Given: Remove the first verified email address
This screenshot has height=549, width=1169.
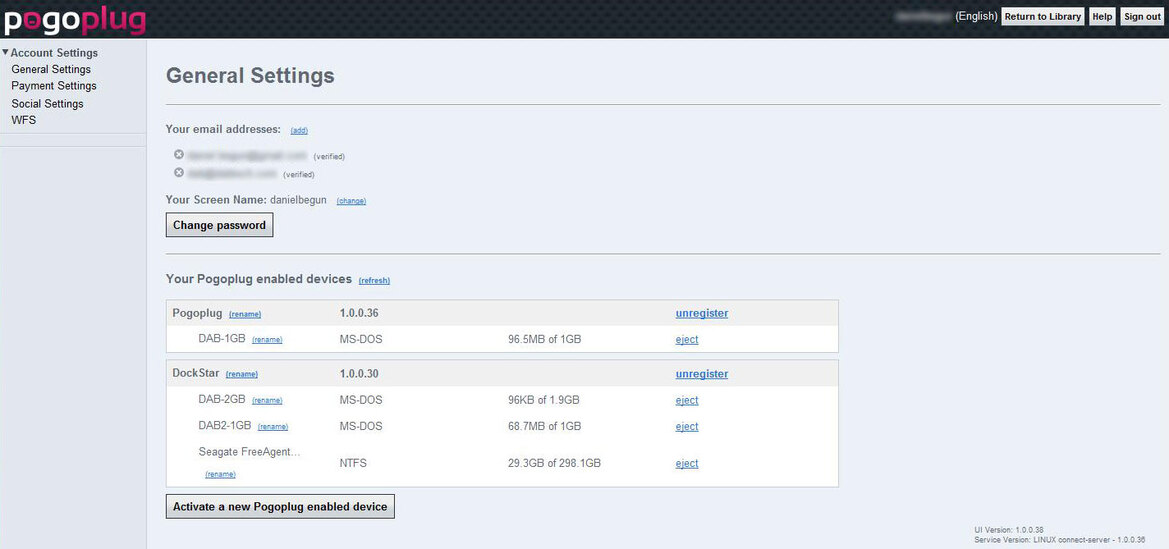Looking at the screenshot, I should point(179,155).
